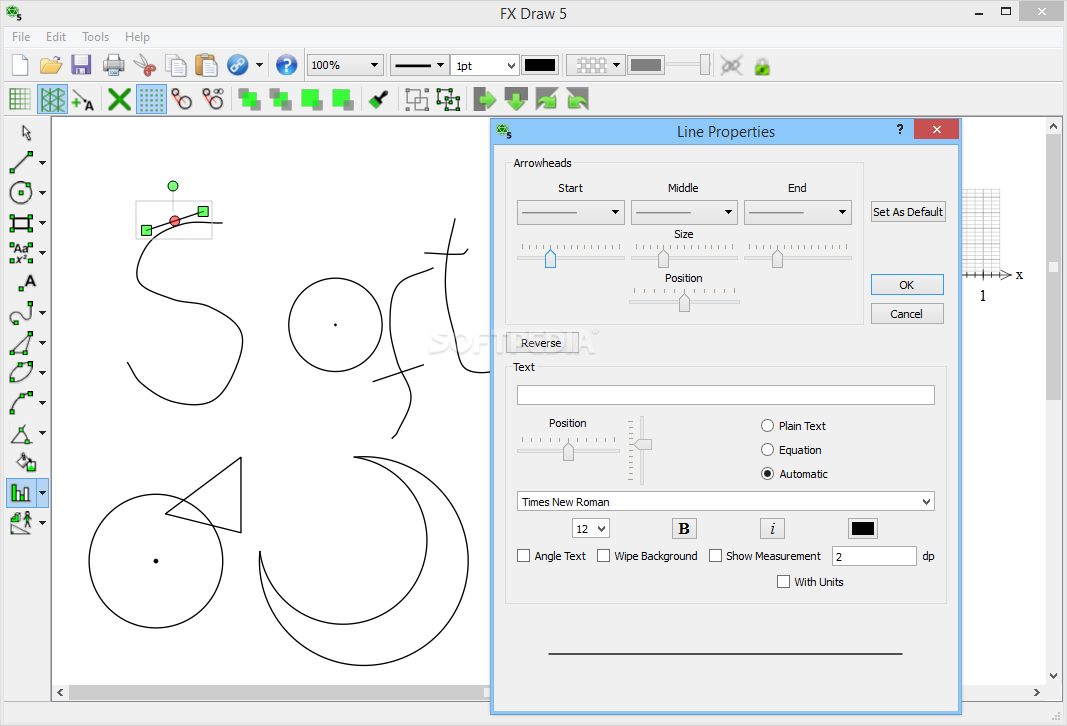Select the text A tool

pos(27,282)
